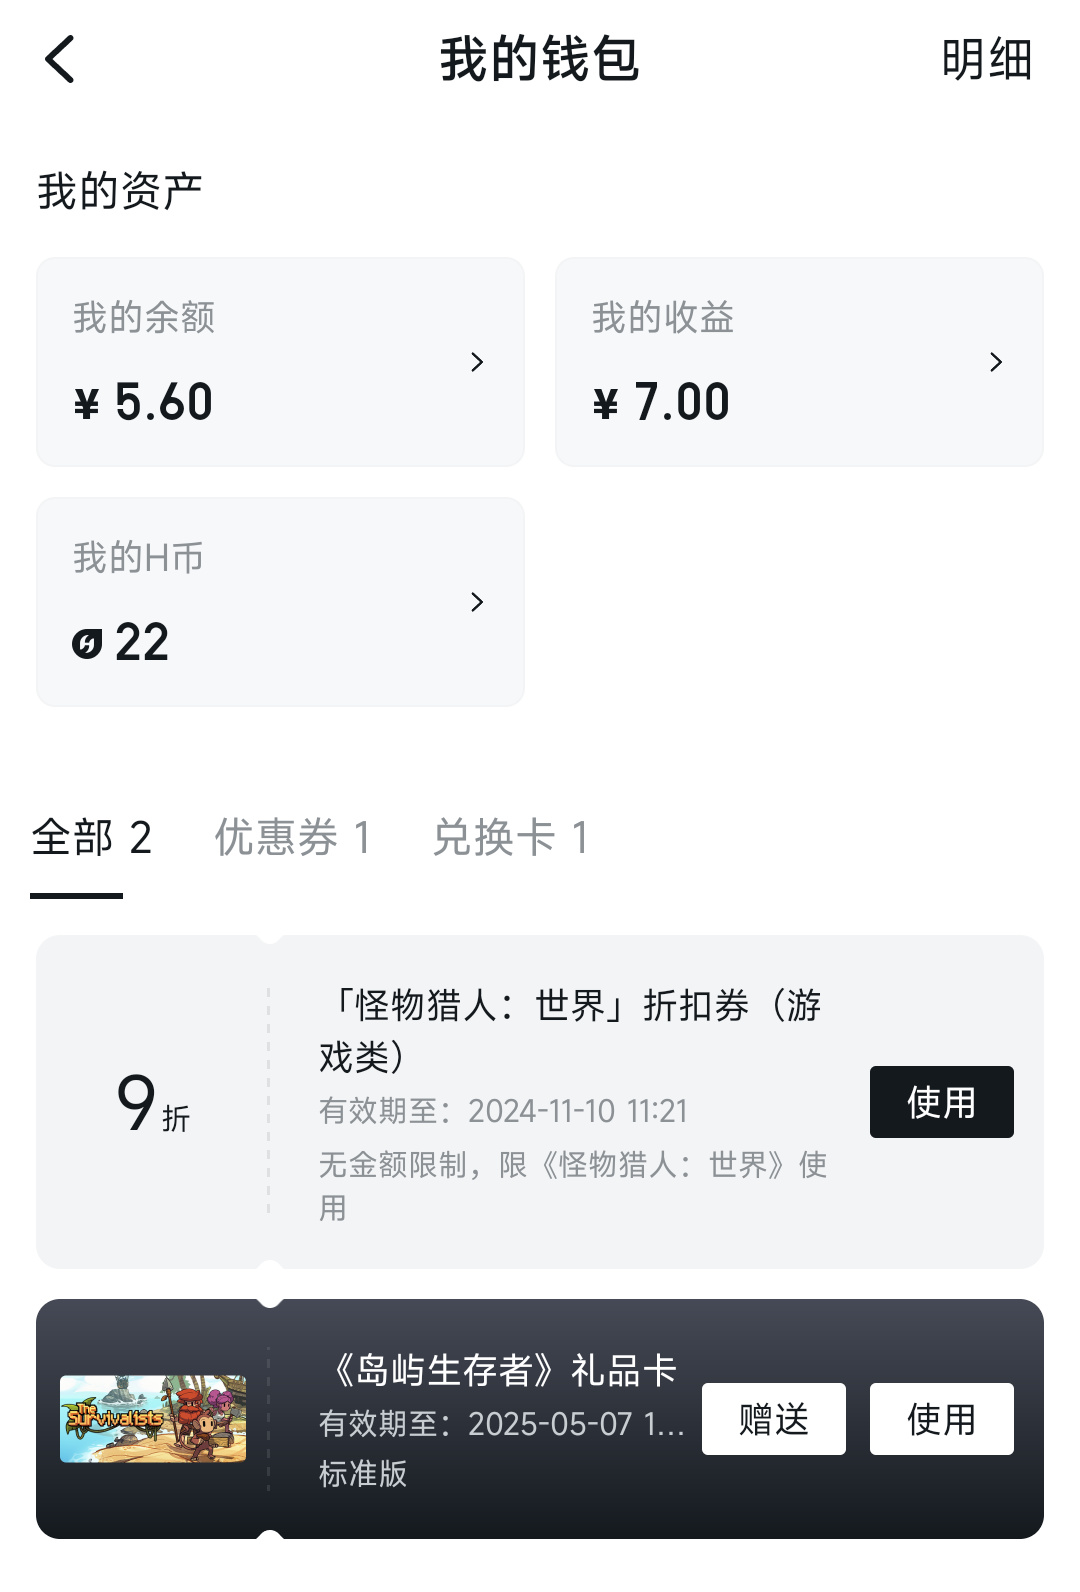This screenshot has width=1080, height=1592.
Task: Tap the 我的钱包 page title
Action: coord(539,59)
